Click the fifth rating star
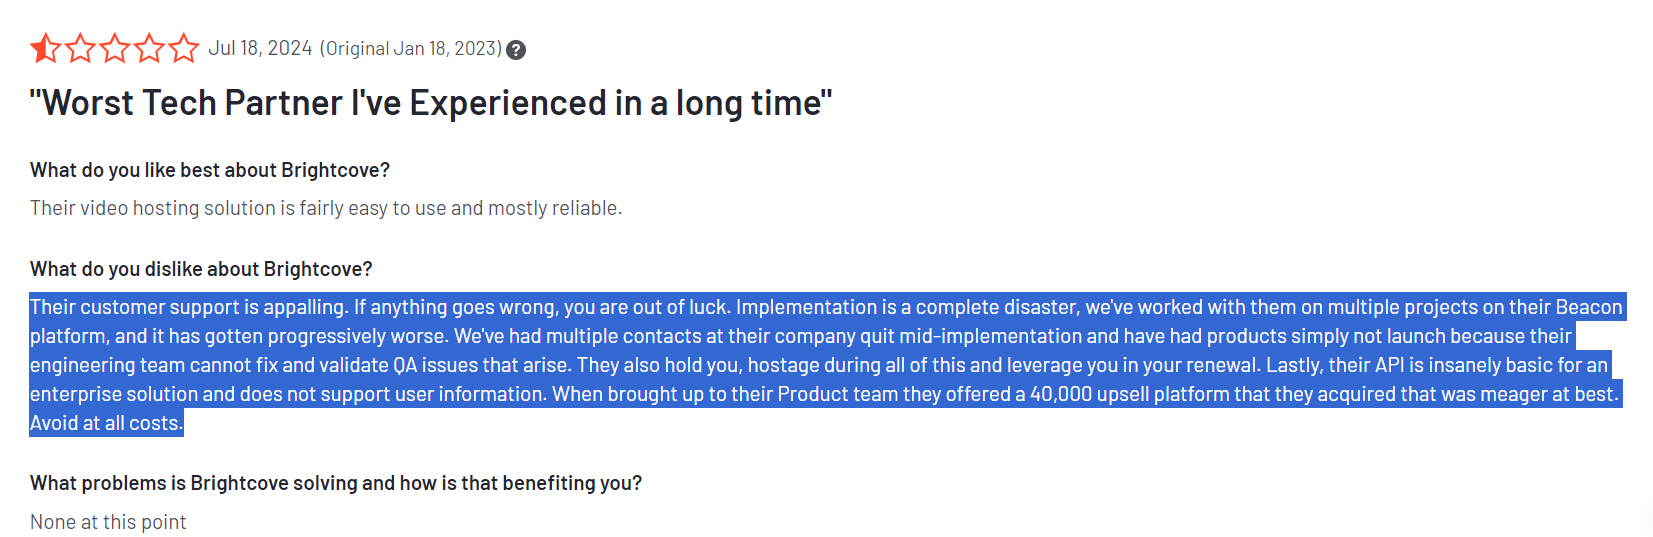Viewport: 1653px width, 537px height. [x=183, y=48]
